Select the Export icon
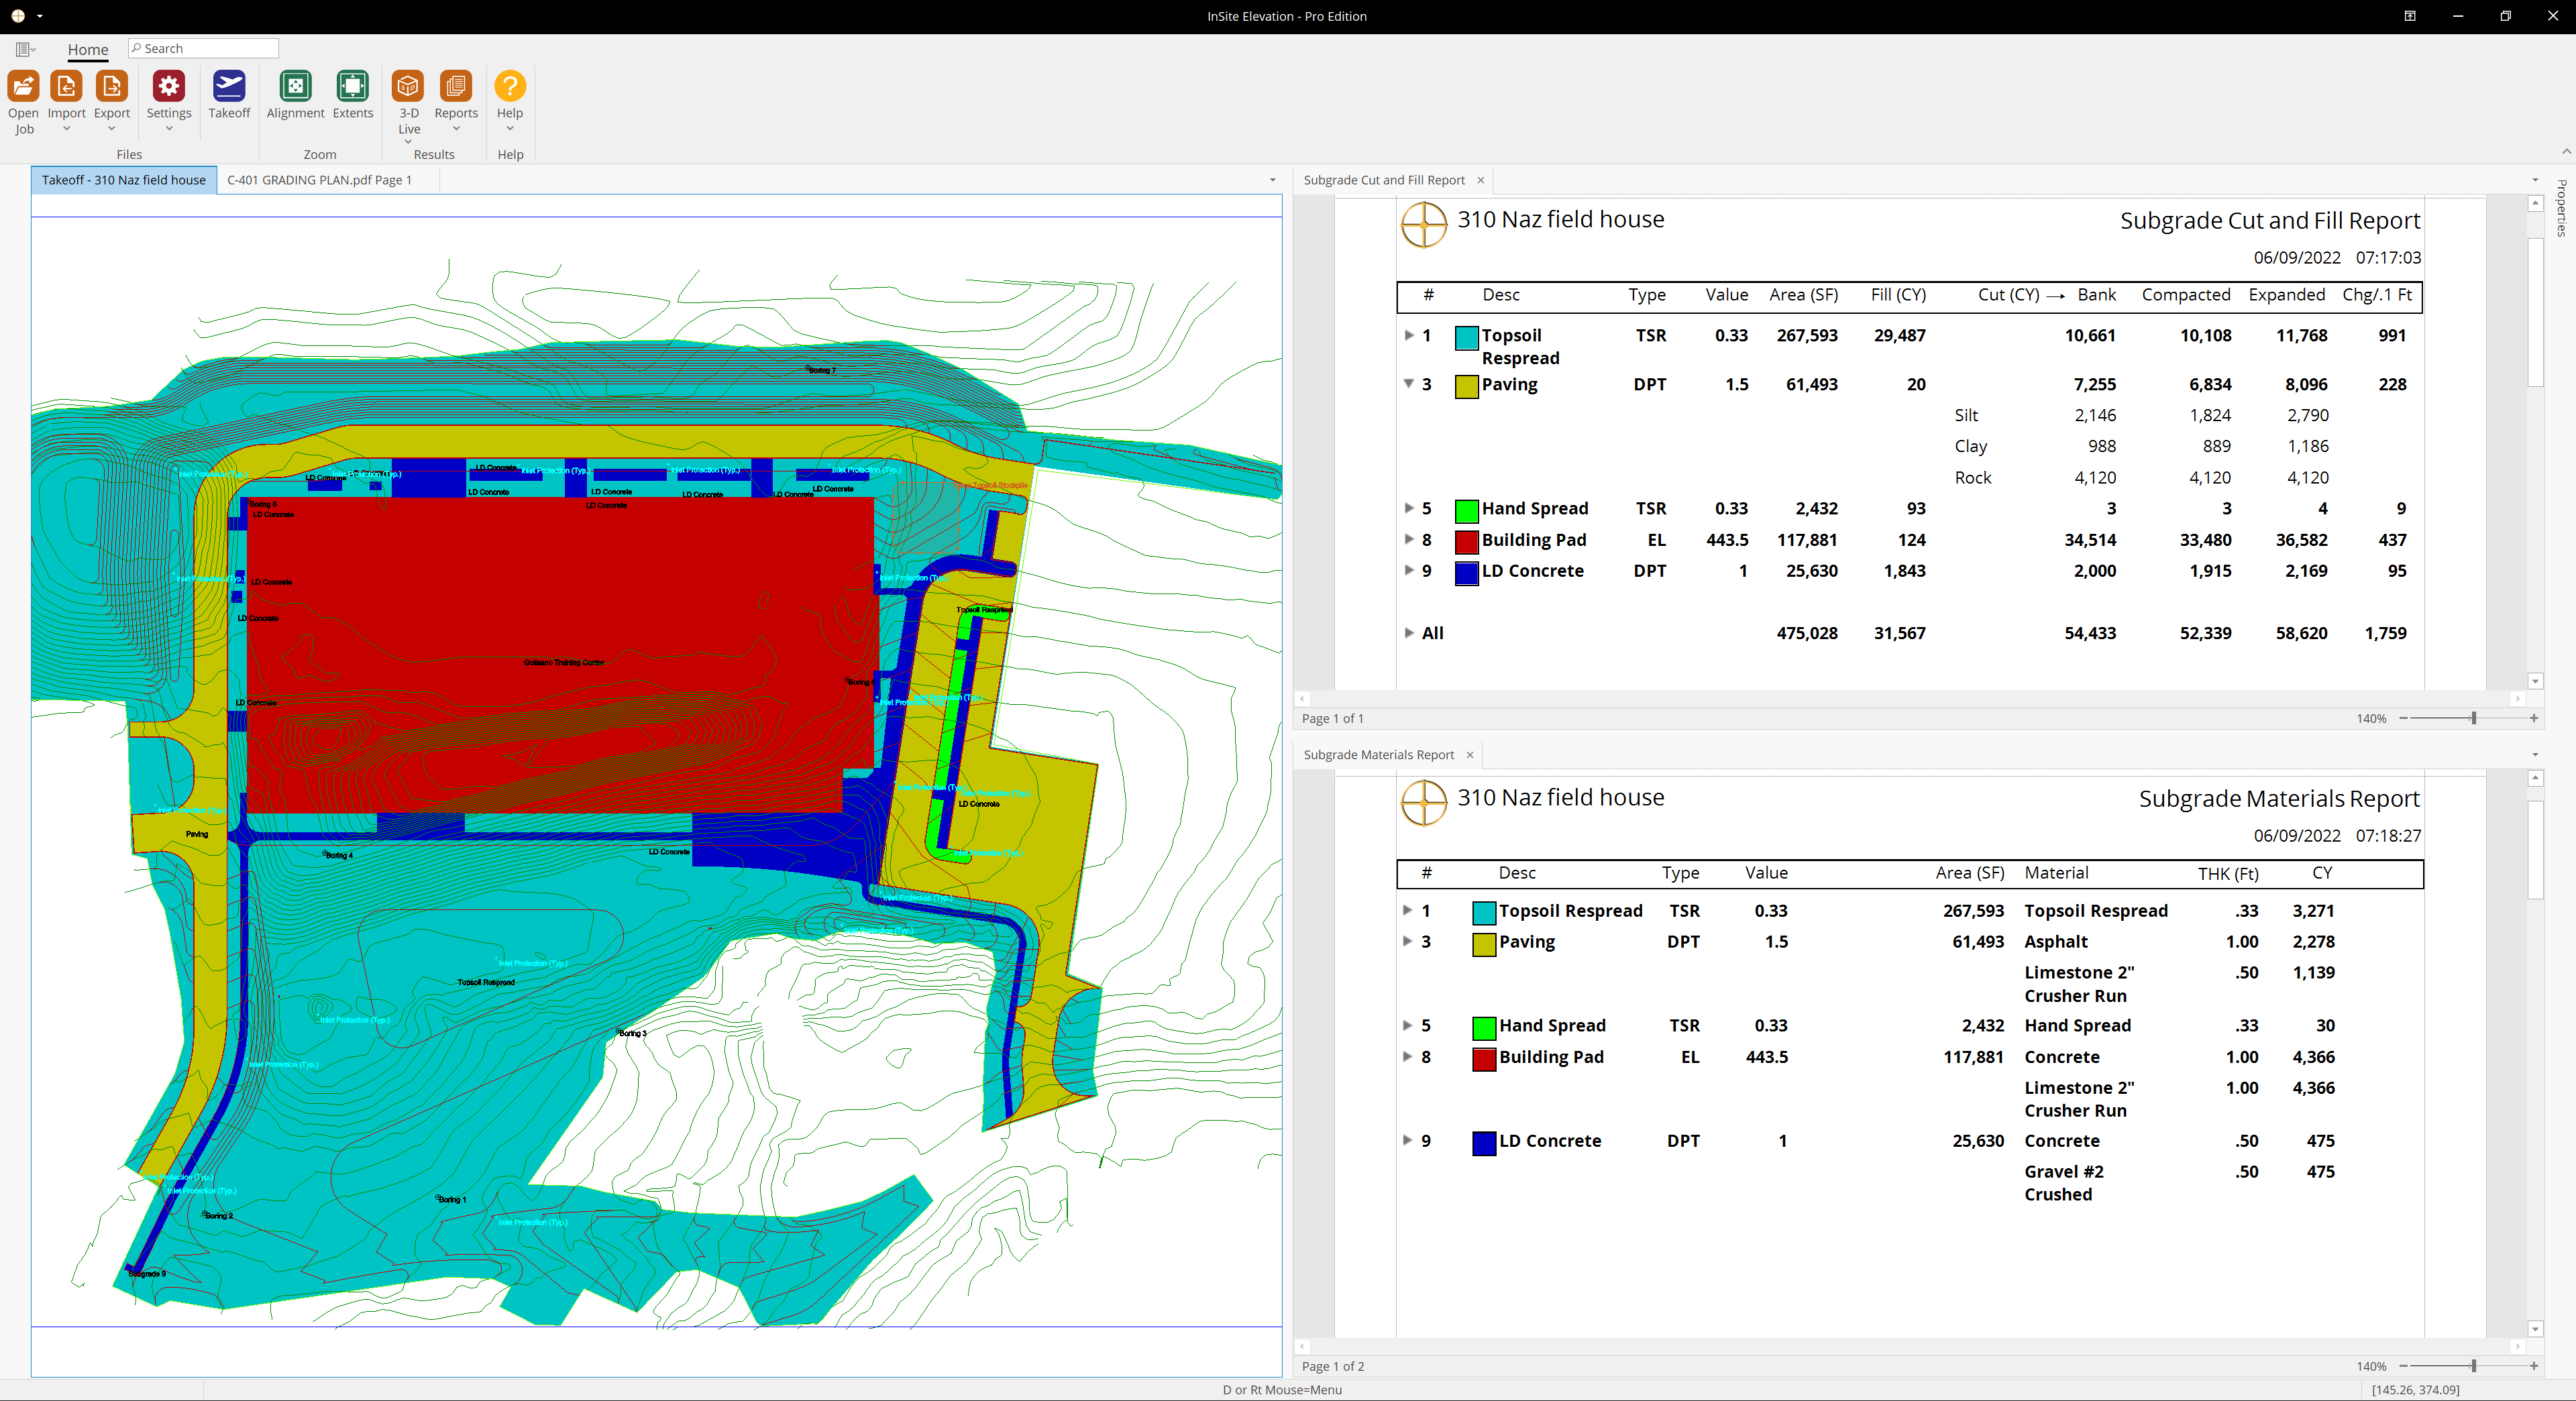This screenshot has height=1401, width=2576. coord(111,95)
